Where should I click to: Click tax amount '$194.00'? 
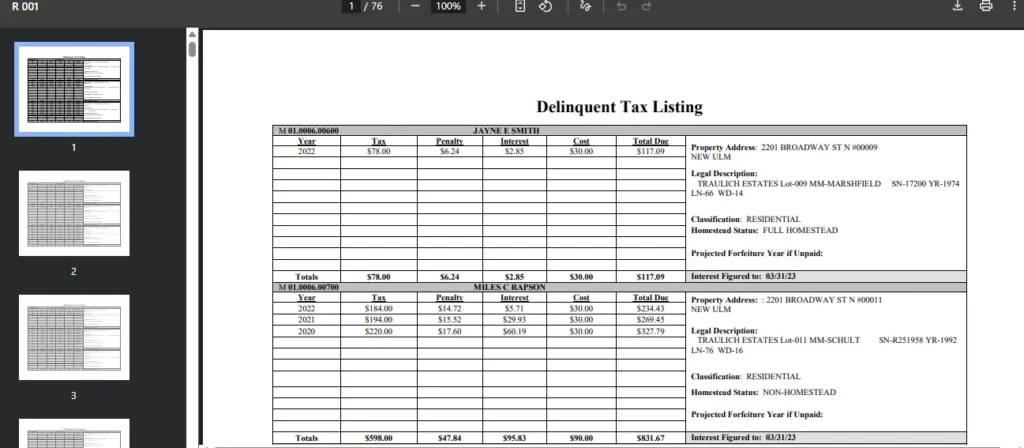(379, 320)
